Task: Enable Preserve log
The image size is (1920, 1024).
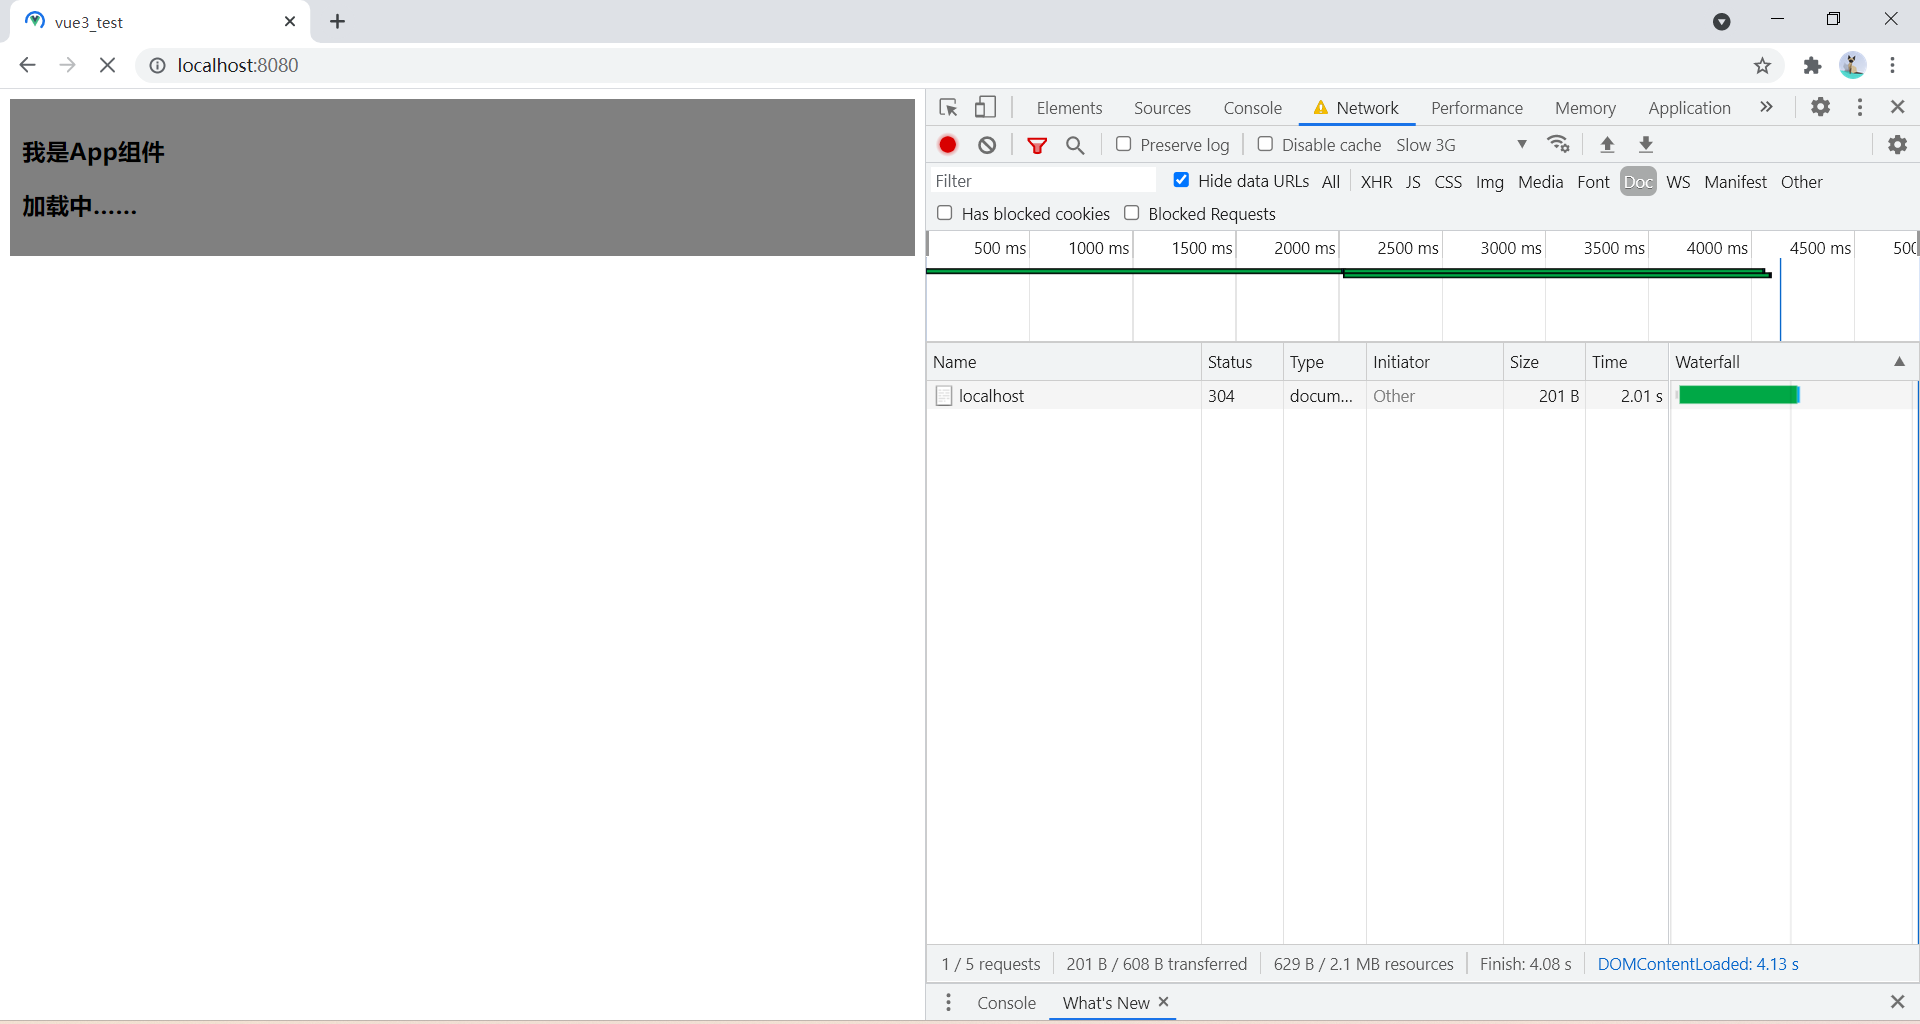Action: pyautogui.click(x=1123, y=144)
